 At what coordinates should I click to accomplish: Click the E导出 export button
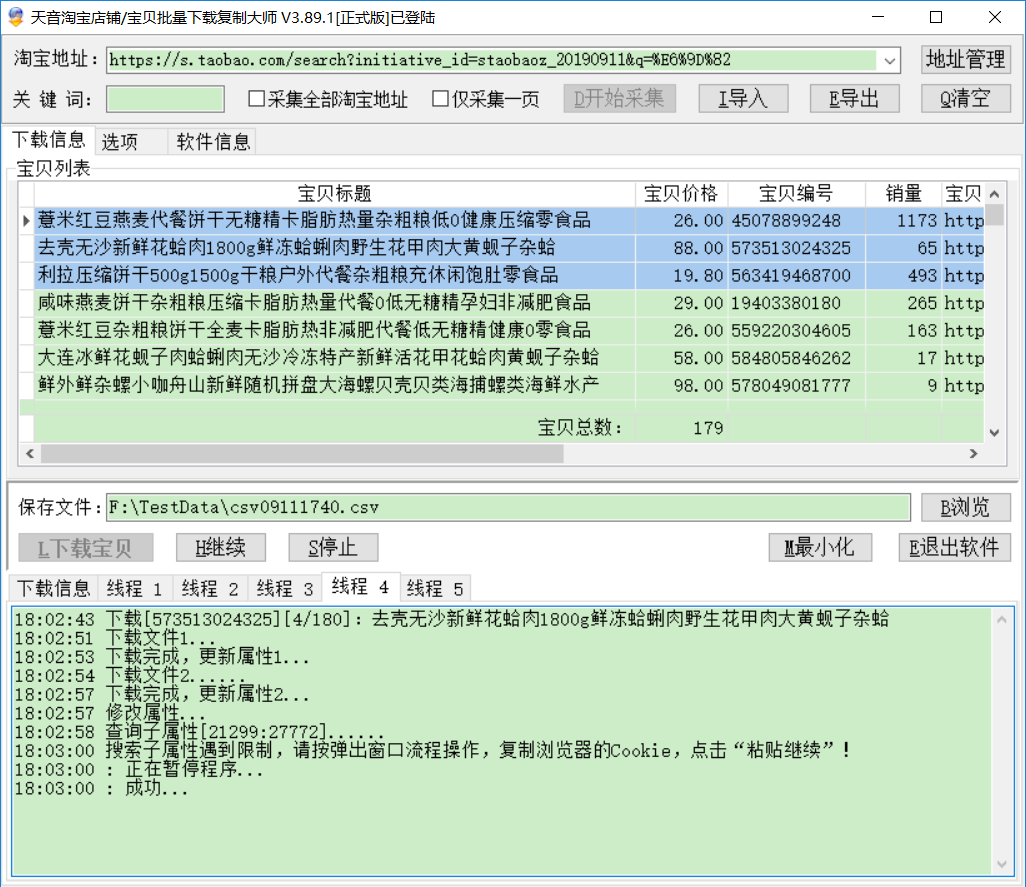[854, 98]
